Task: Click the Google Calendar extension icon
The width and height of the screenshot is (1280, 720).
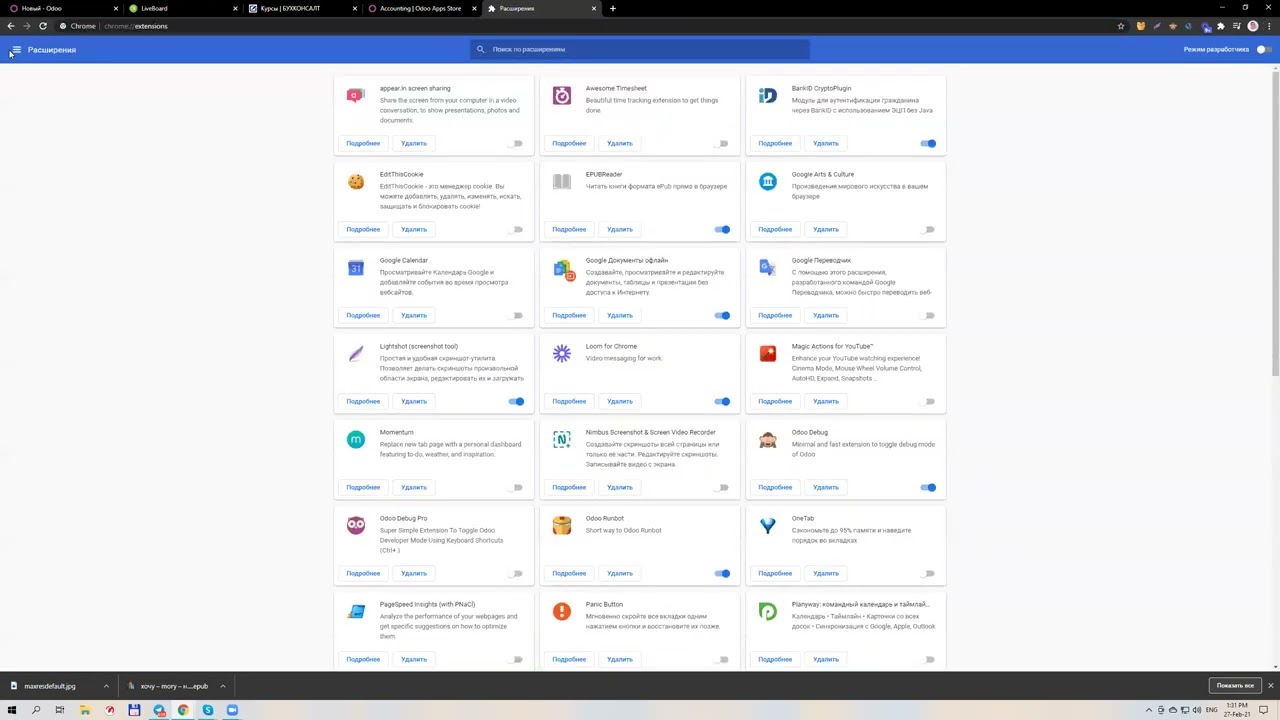Action: (356, 267)
